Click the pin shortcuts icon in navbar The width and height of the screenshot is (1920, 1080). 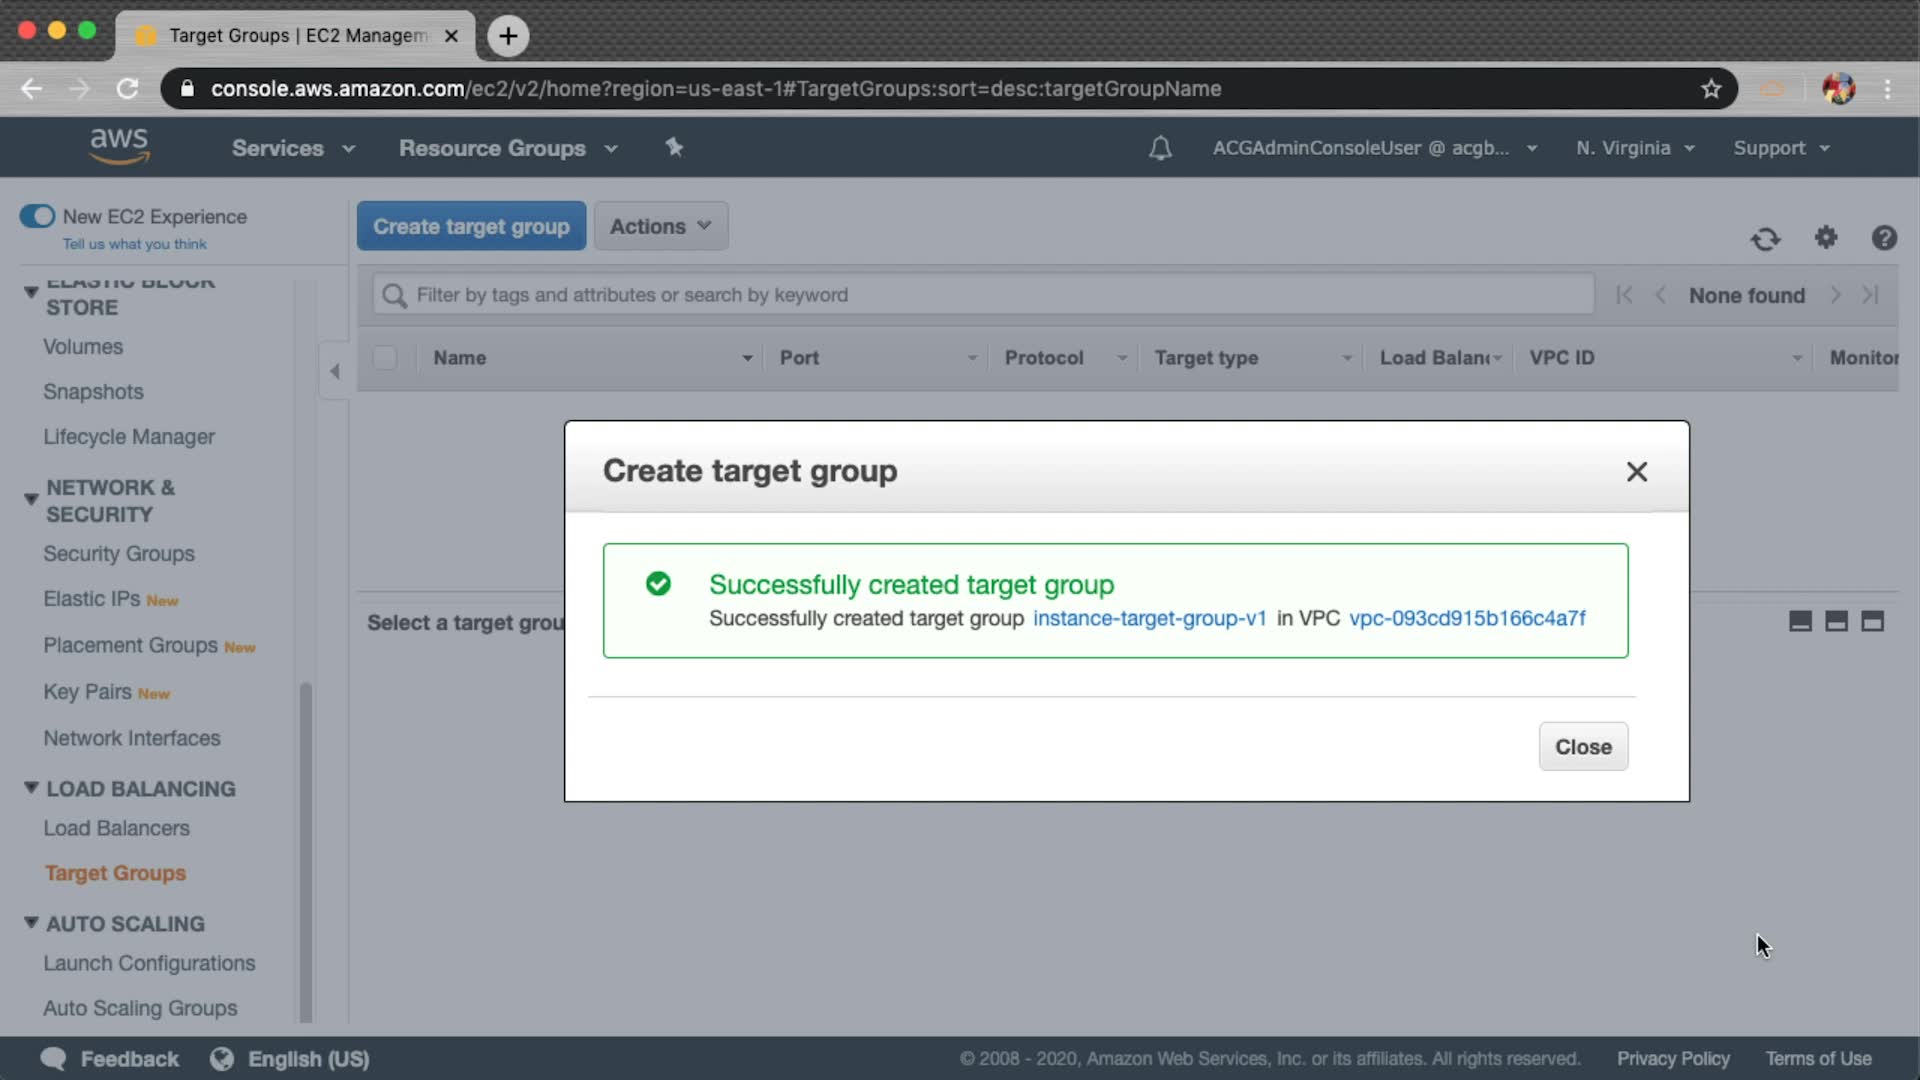point(674,148)
